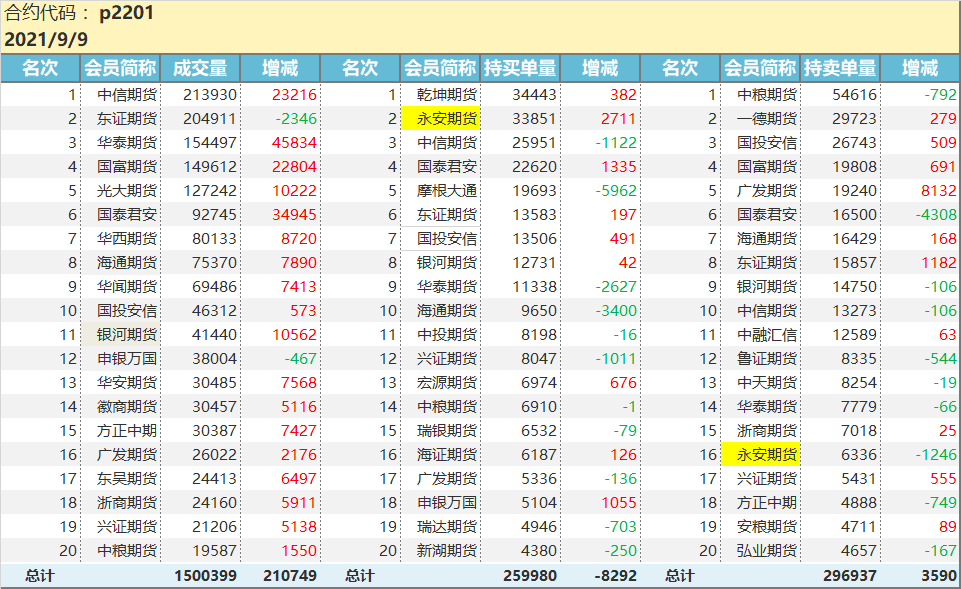Click the volume value 21206
The height and width of the screenshot is (589, 961).
coord(214,526)
